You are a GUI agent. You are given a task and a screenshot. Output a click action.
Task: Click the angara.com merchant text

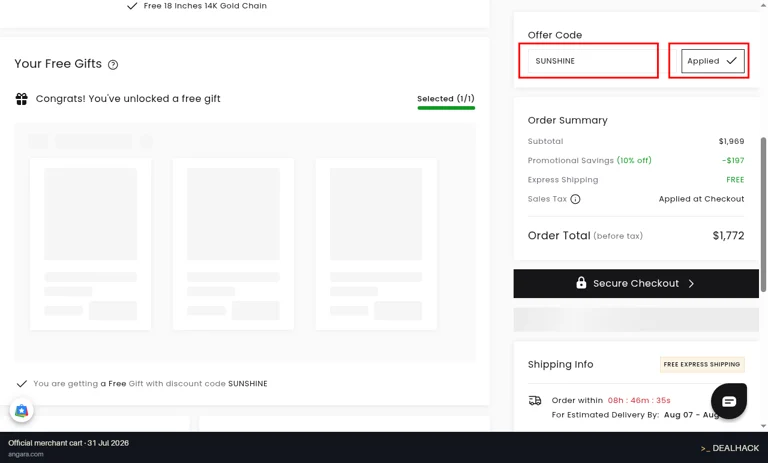click(x=25, y=454)
